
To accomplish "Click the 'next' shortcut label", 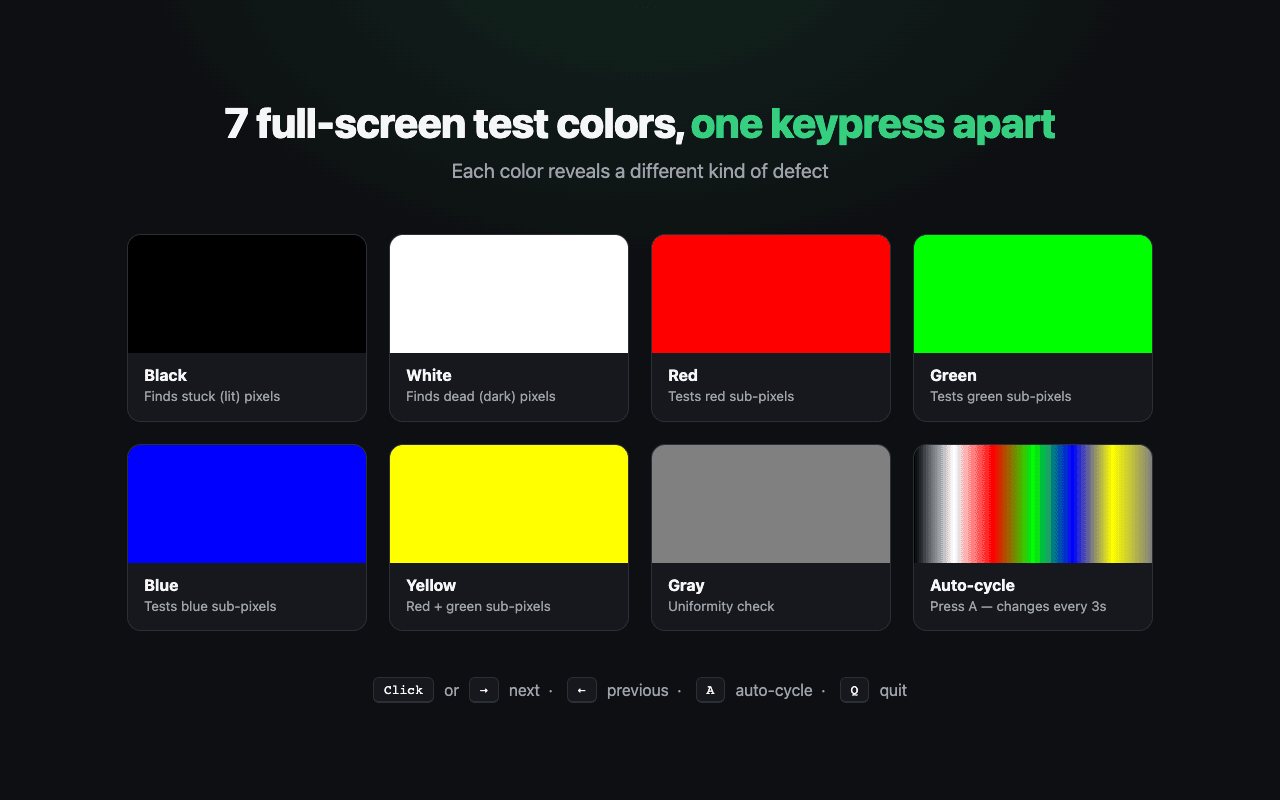I will tap(524, 691).
